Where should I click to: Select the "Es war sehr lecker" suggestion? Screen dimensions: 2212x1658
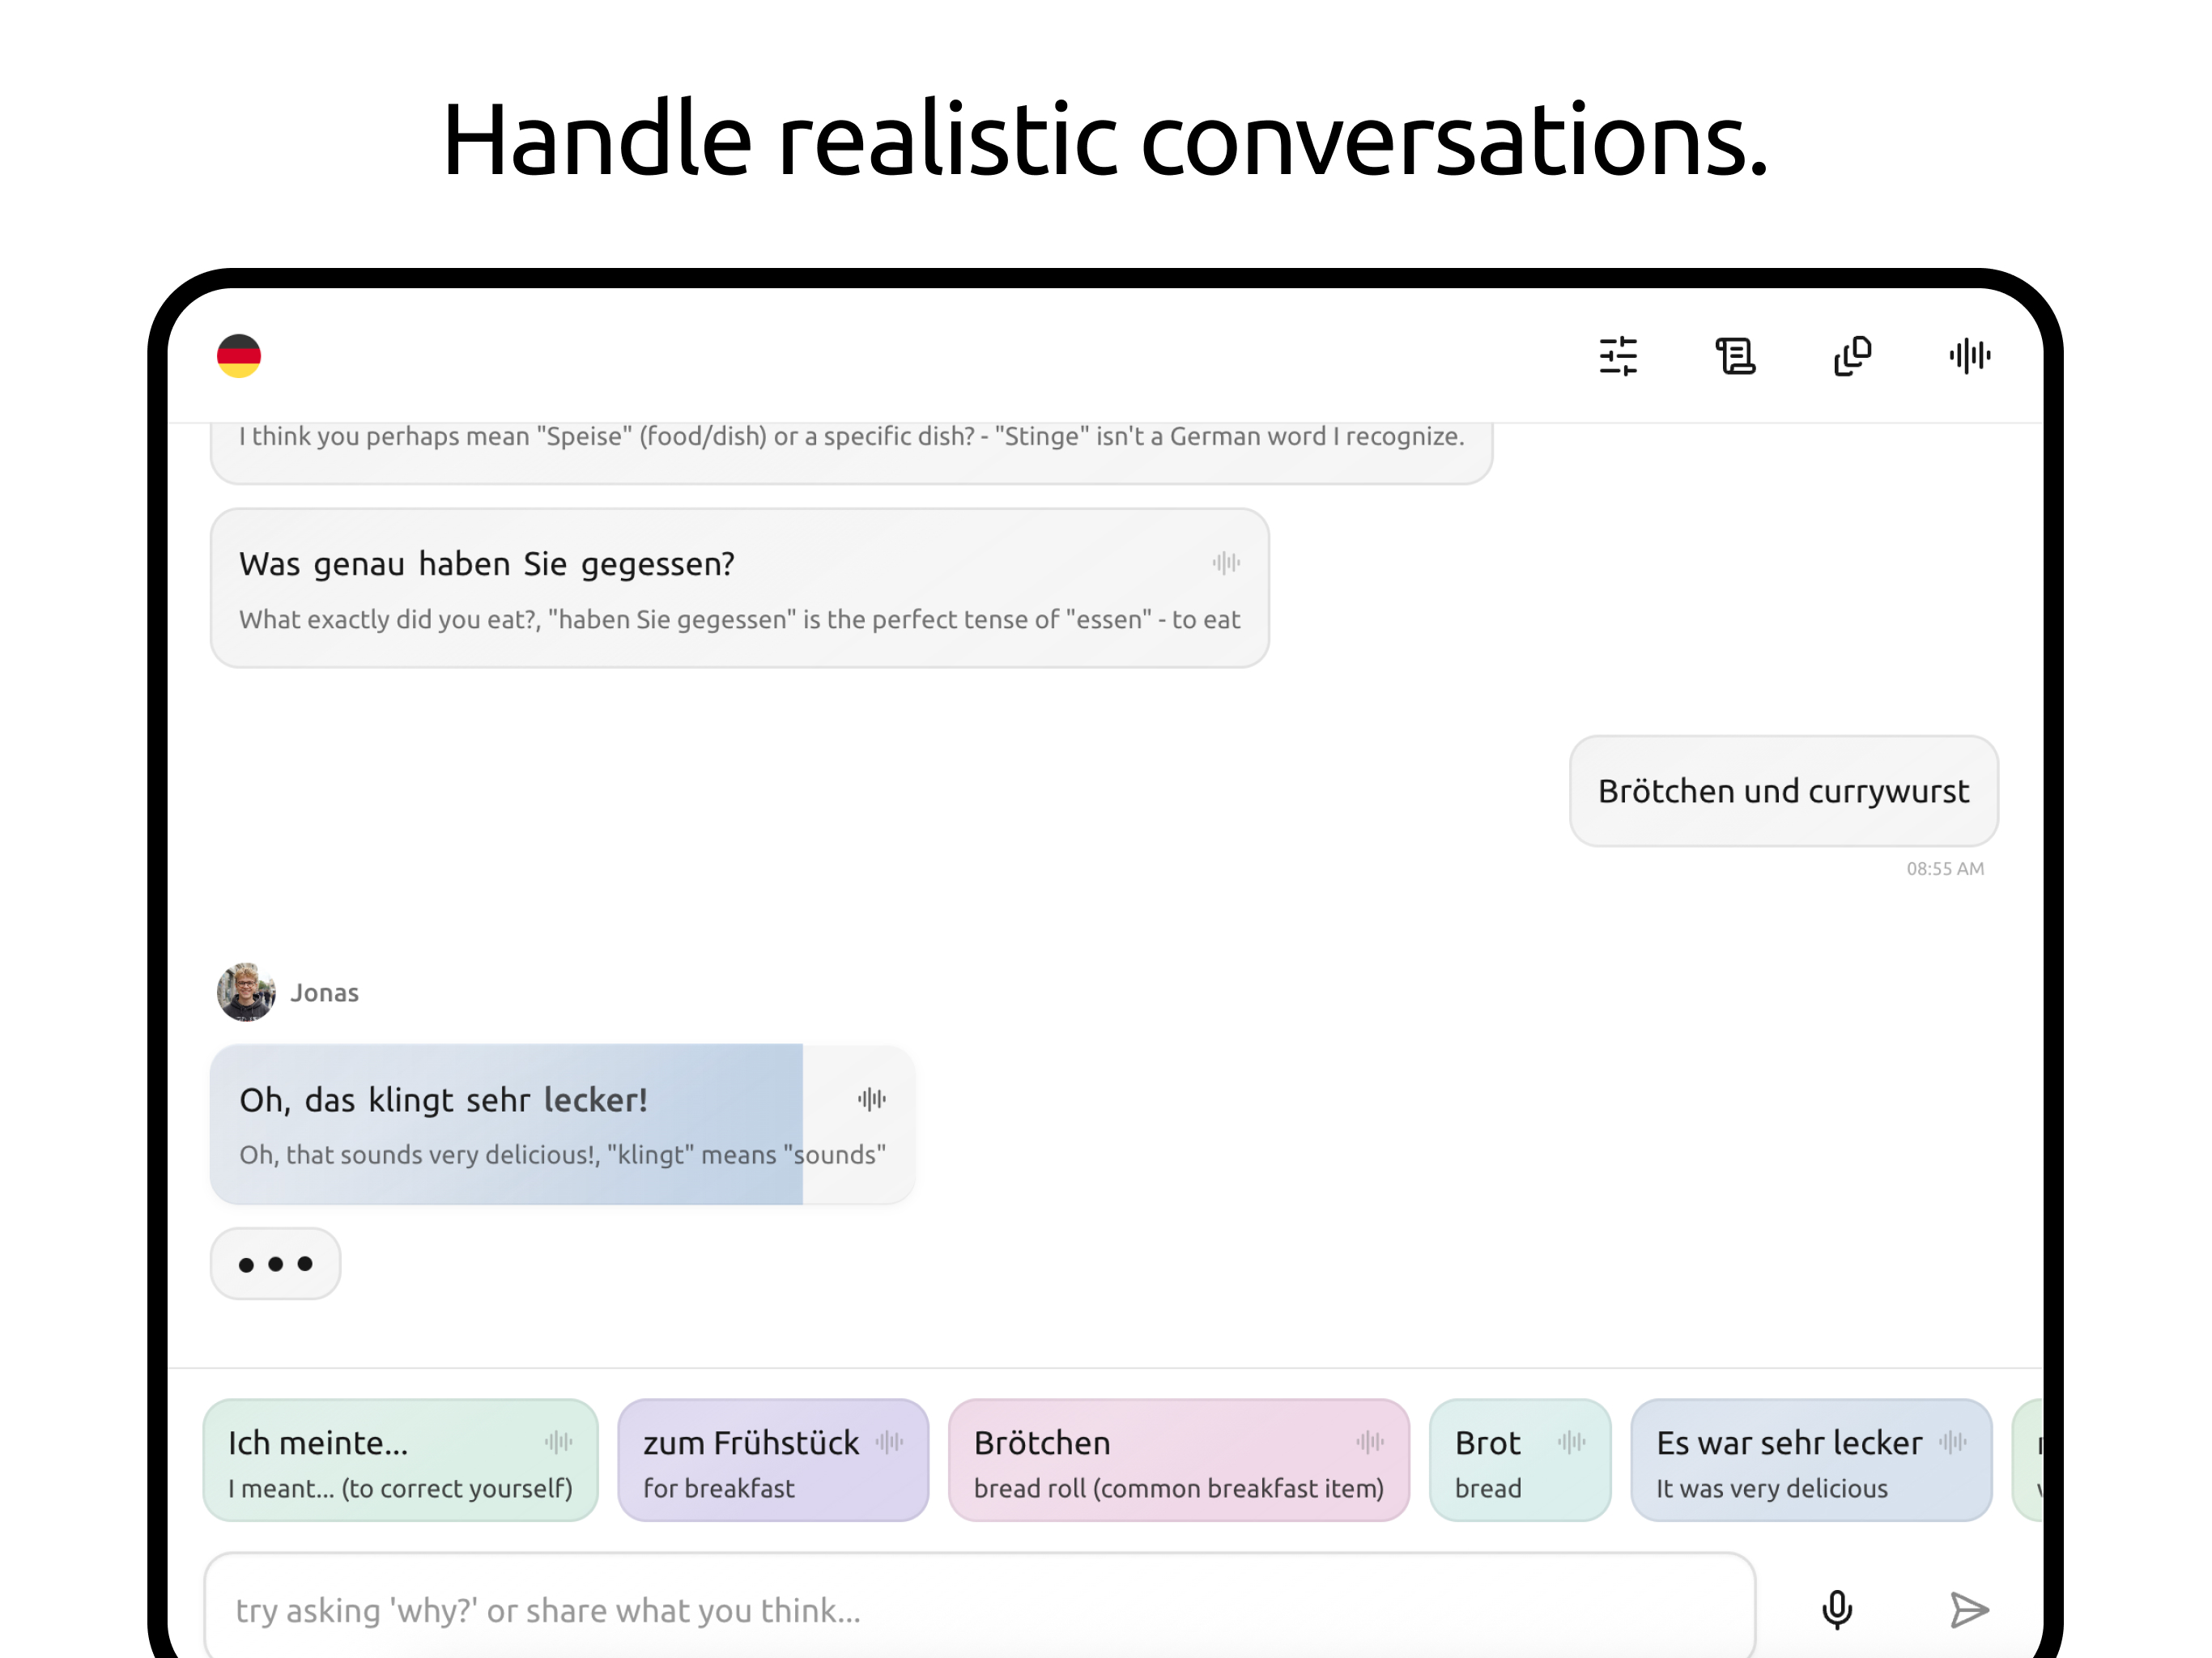(1811, 1461)
